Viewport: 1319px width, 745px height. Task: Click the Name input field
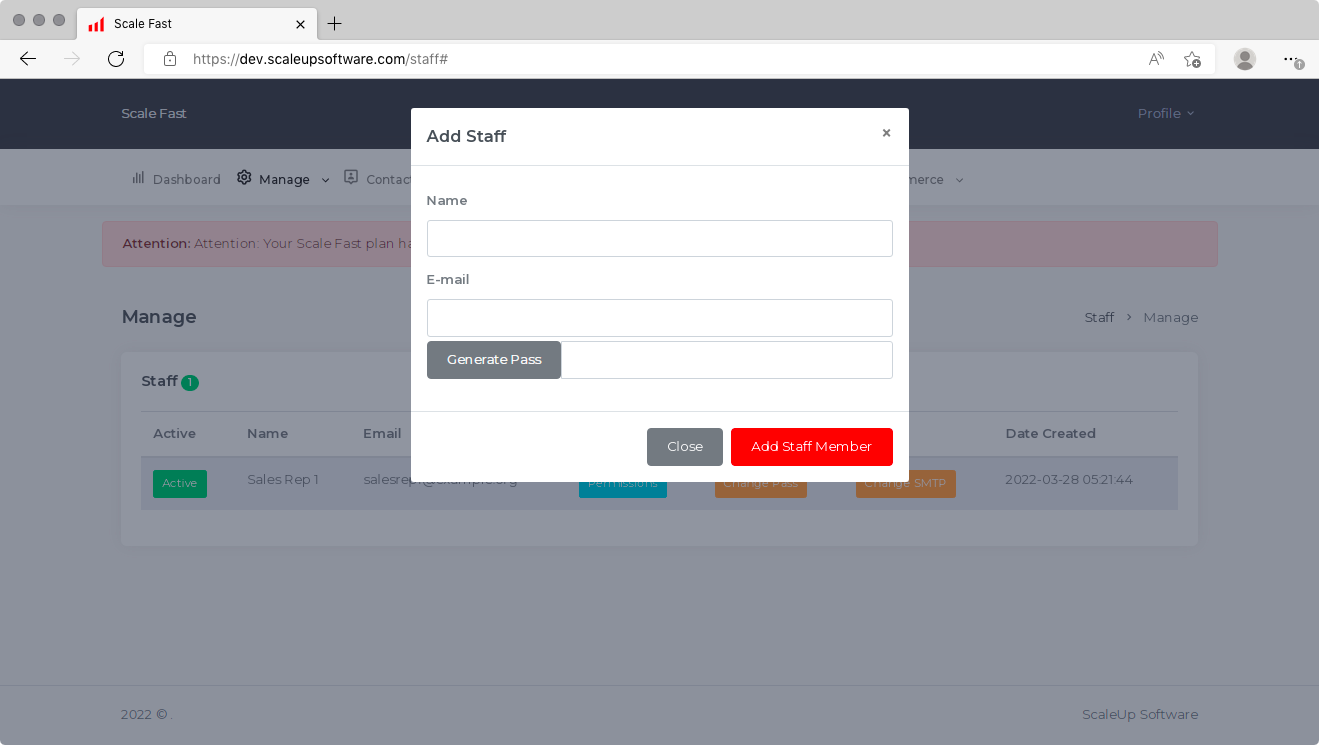659,239
